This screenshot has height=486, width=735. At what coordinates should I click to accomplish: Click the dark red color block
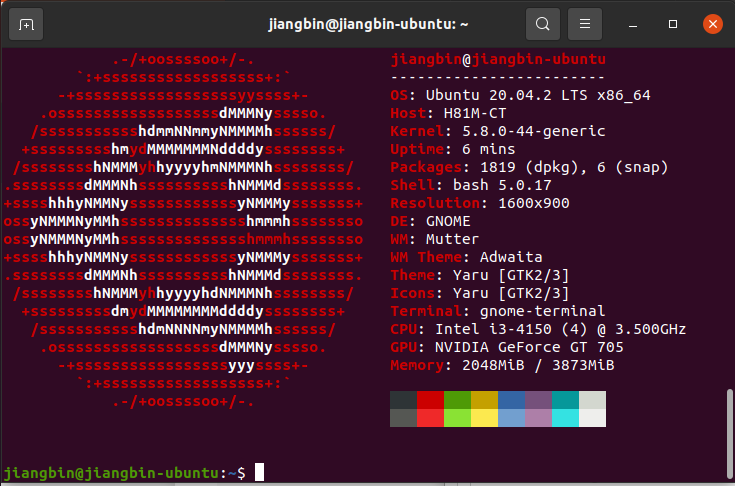(x=430, y=400)
